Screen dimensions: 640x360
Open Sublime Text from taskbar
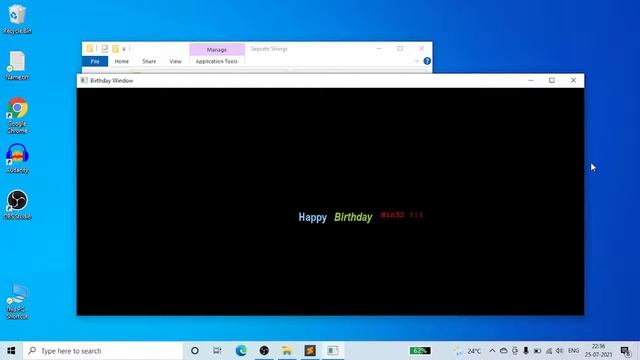(x=310, y=351)
